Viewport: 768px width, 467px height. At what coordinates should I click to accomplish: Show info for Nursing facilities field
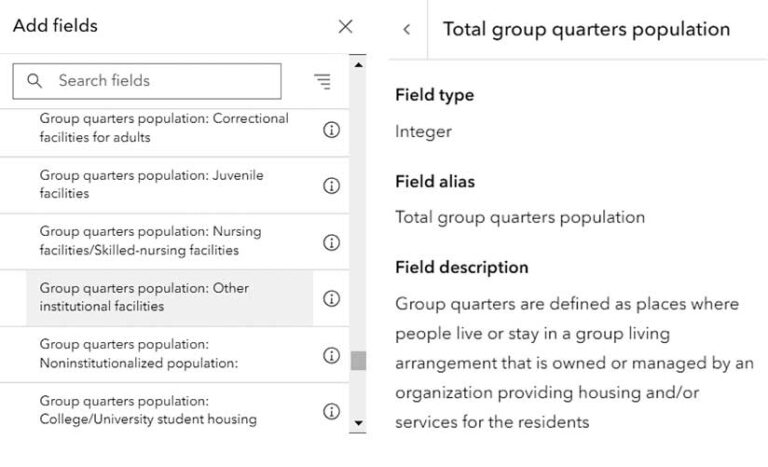point(332,242)
